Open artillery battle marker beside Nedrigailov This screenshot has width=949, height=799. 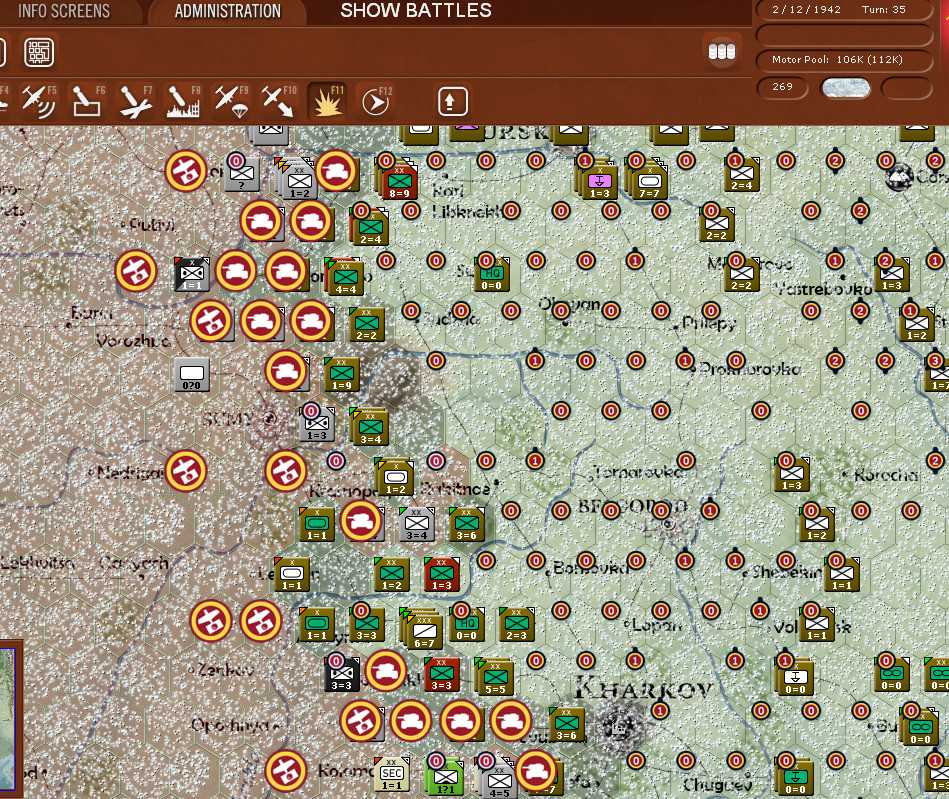click(186, 471)
